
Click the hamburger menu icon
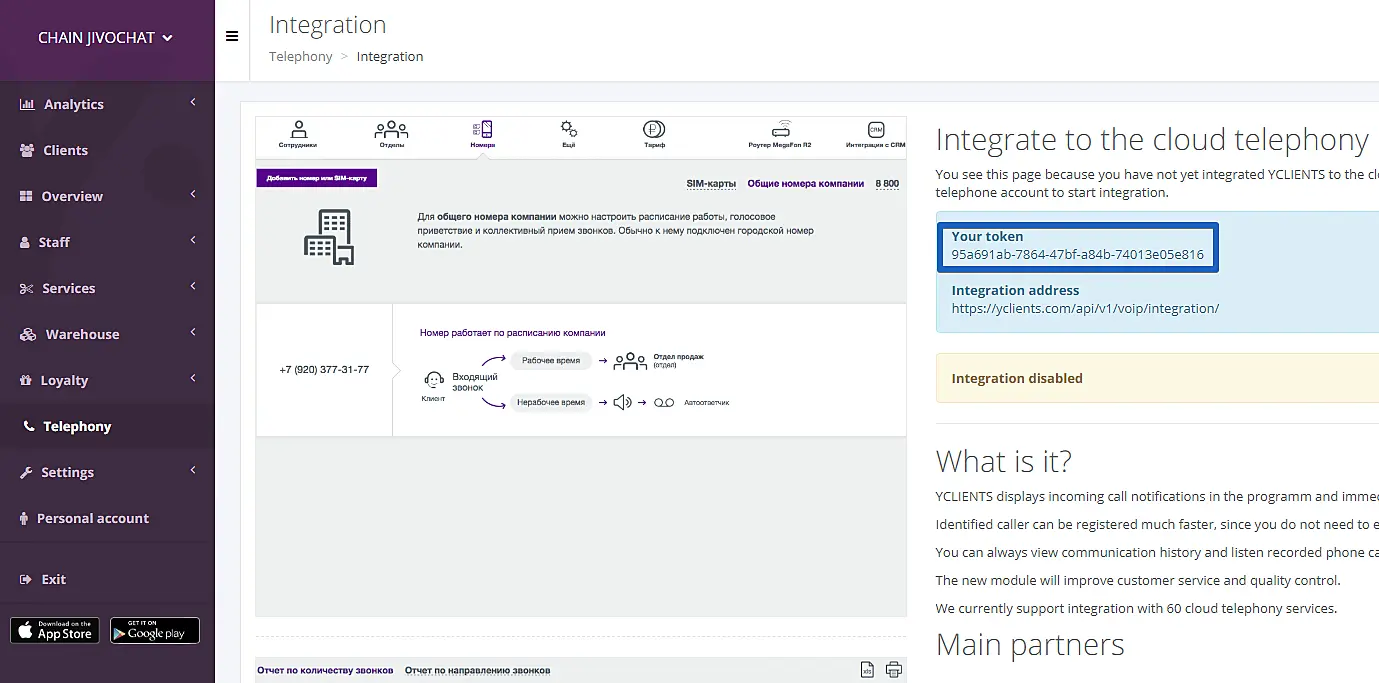[232, 37]
